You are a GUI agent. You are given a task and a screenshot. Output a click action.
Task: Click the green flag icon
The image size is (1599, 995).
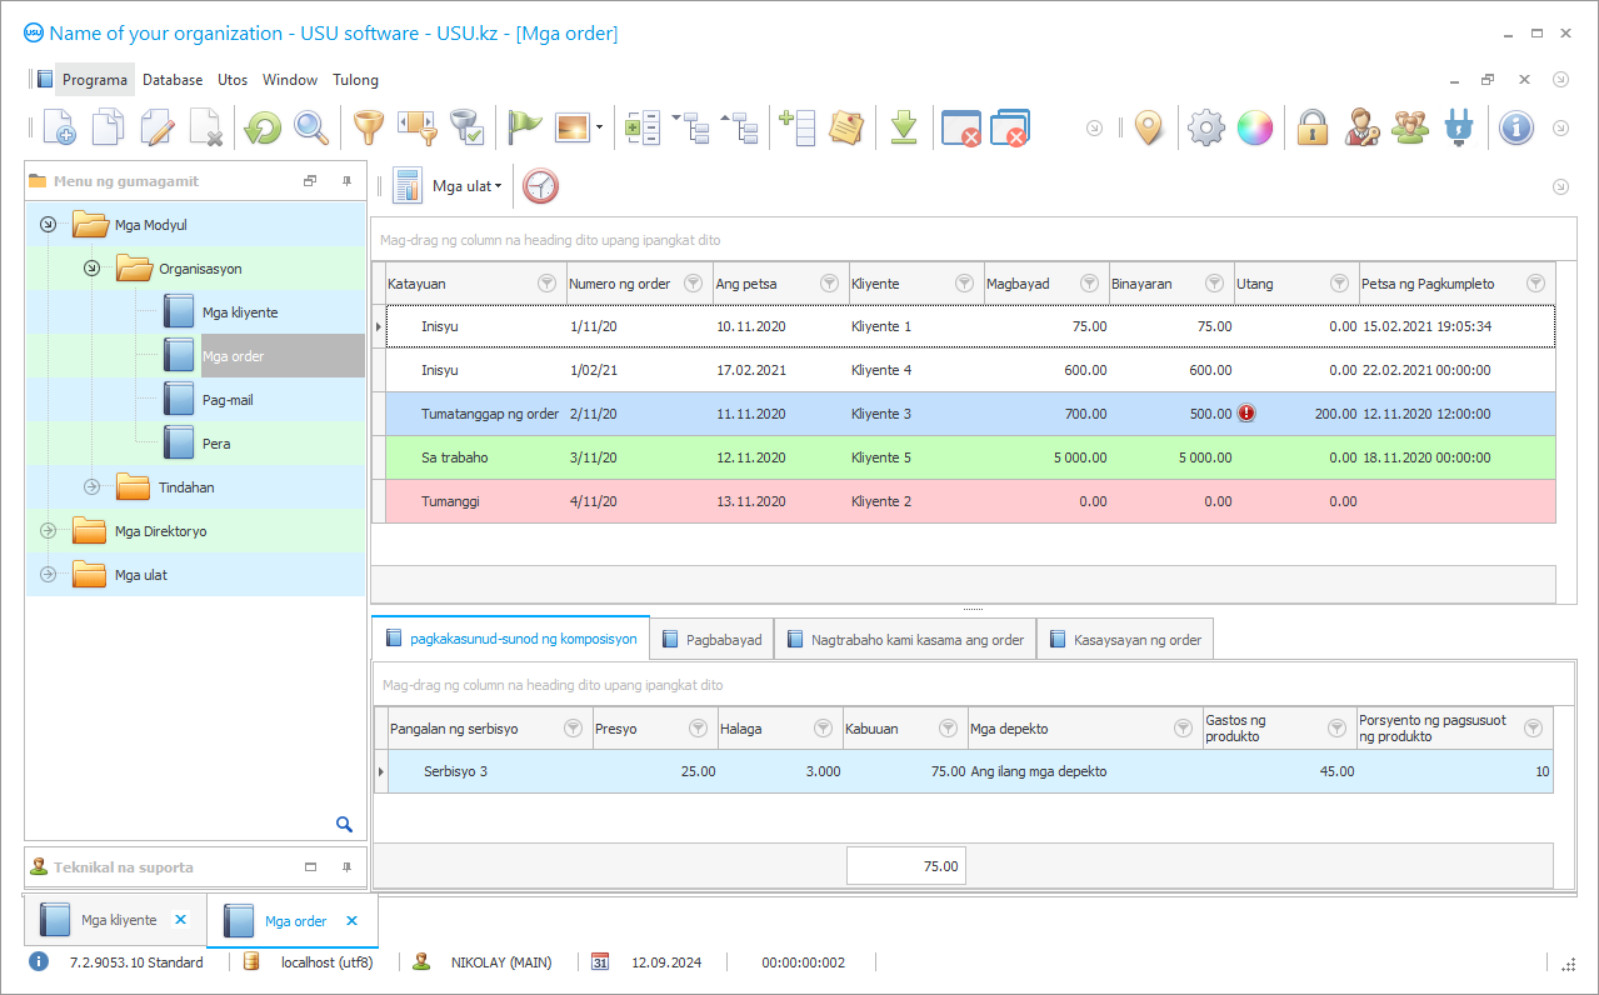coord(524,128)
